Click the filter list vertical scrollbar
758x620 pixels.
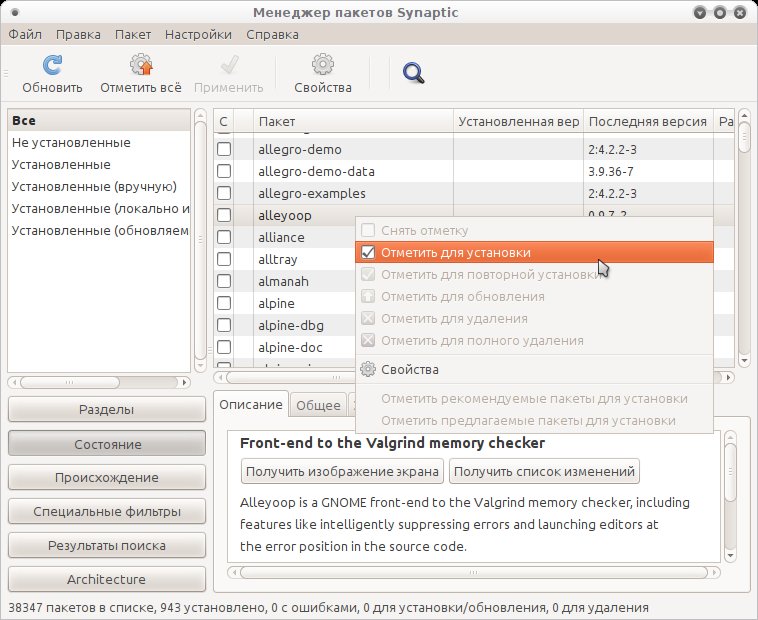pyautogui.click(x=200, y=240)
